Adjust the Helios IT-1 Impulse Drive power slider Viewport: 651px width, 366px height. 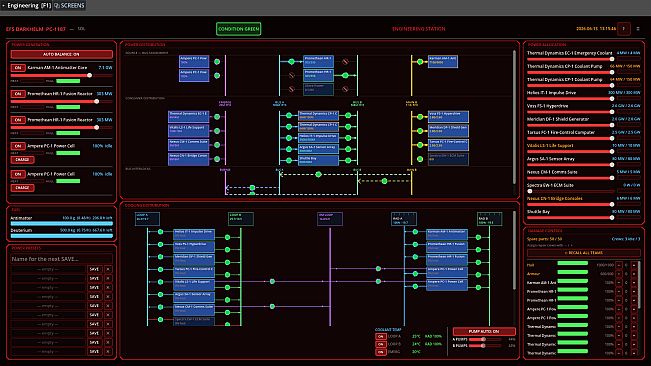570,99
